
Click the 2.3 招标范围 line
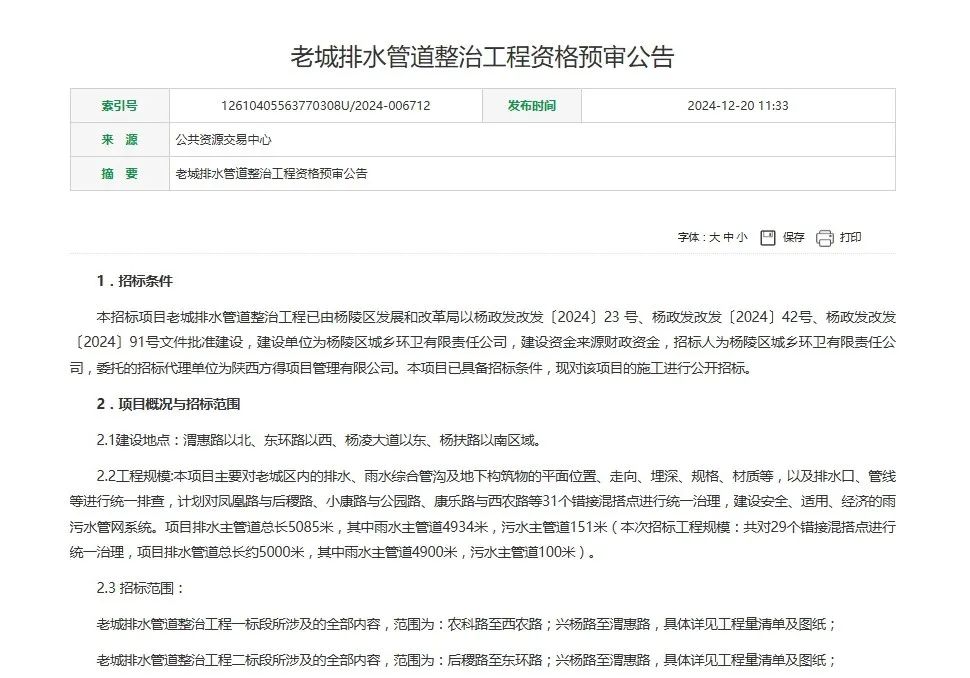140,588
